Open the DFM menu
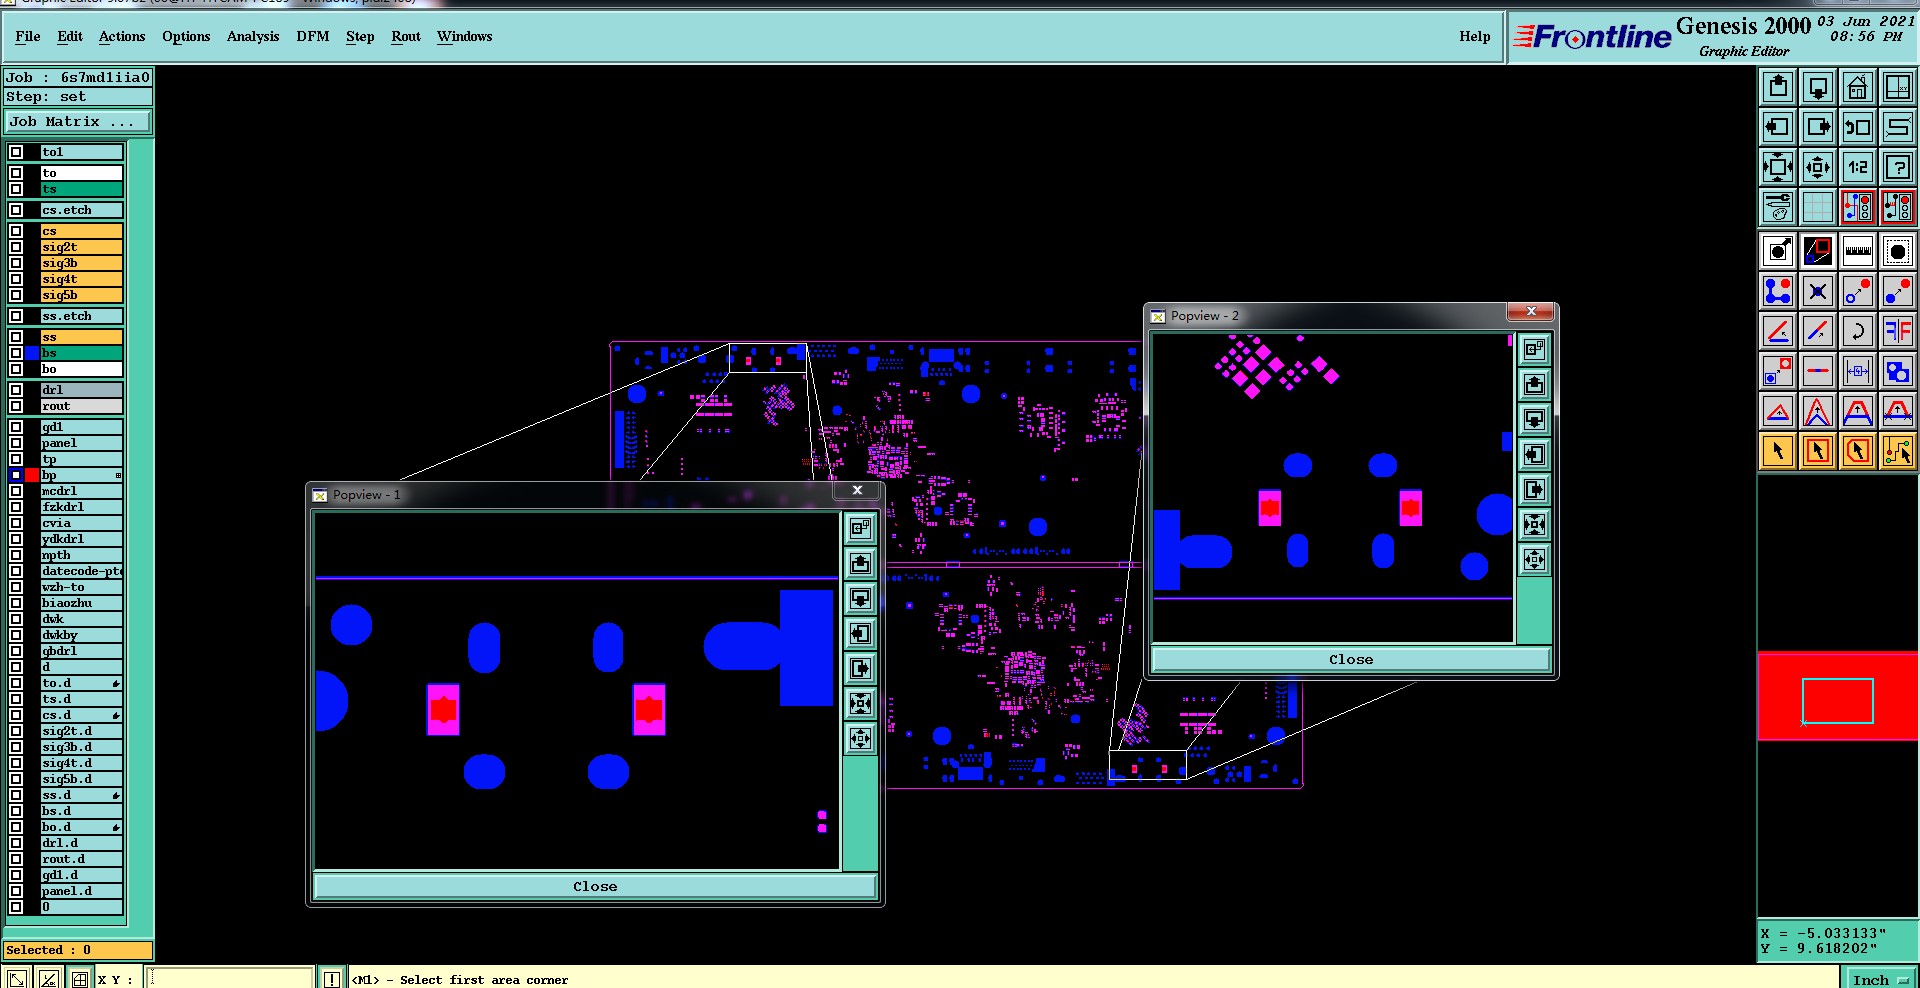The width and height of the screenshot is (1920, 988). click(x=313, y=36)
